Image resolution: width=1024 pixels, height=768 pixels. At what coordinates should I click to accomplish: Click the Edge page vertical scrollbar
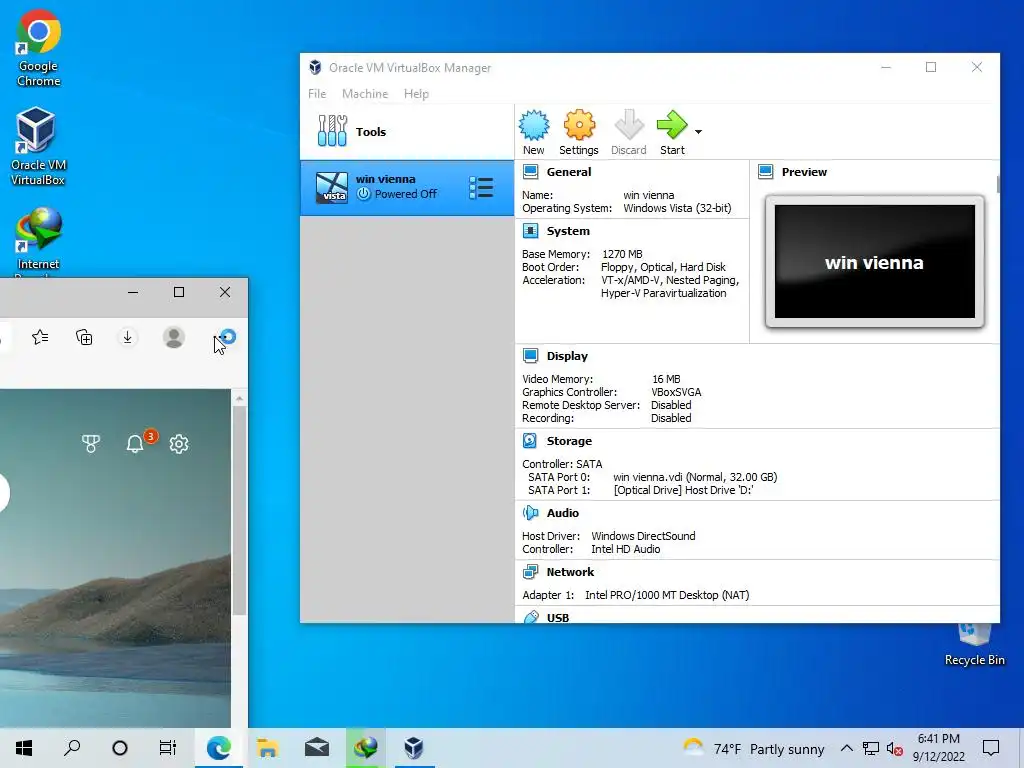tap(239, 509)
